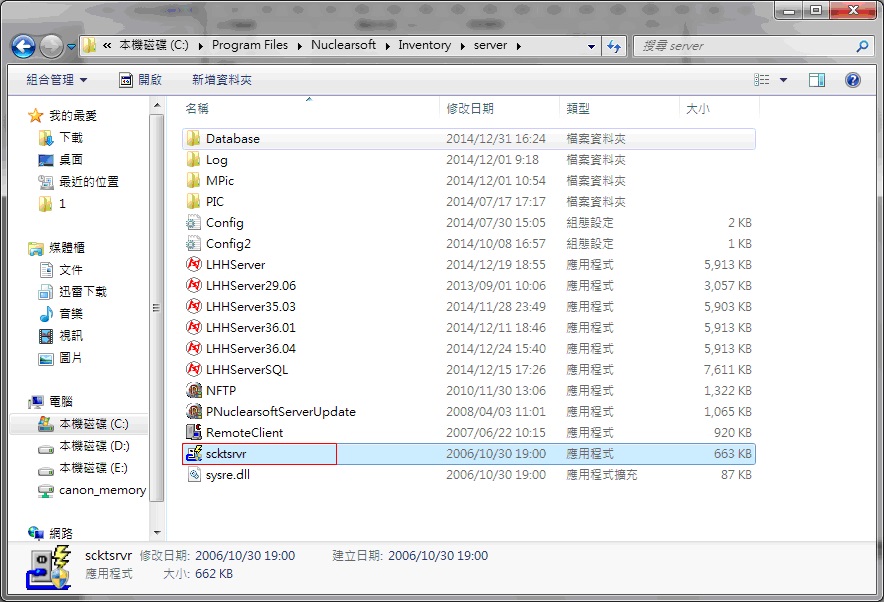This screenshot has width=884, height=602.
Task: Open the 文件 library
Action: tap(70, 269)
